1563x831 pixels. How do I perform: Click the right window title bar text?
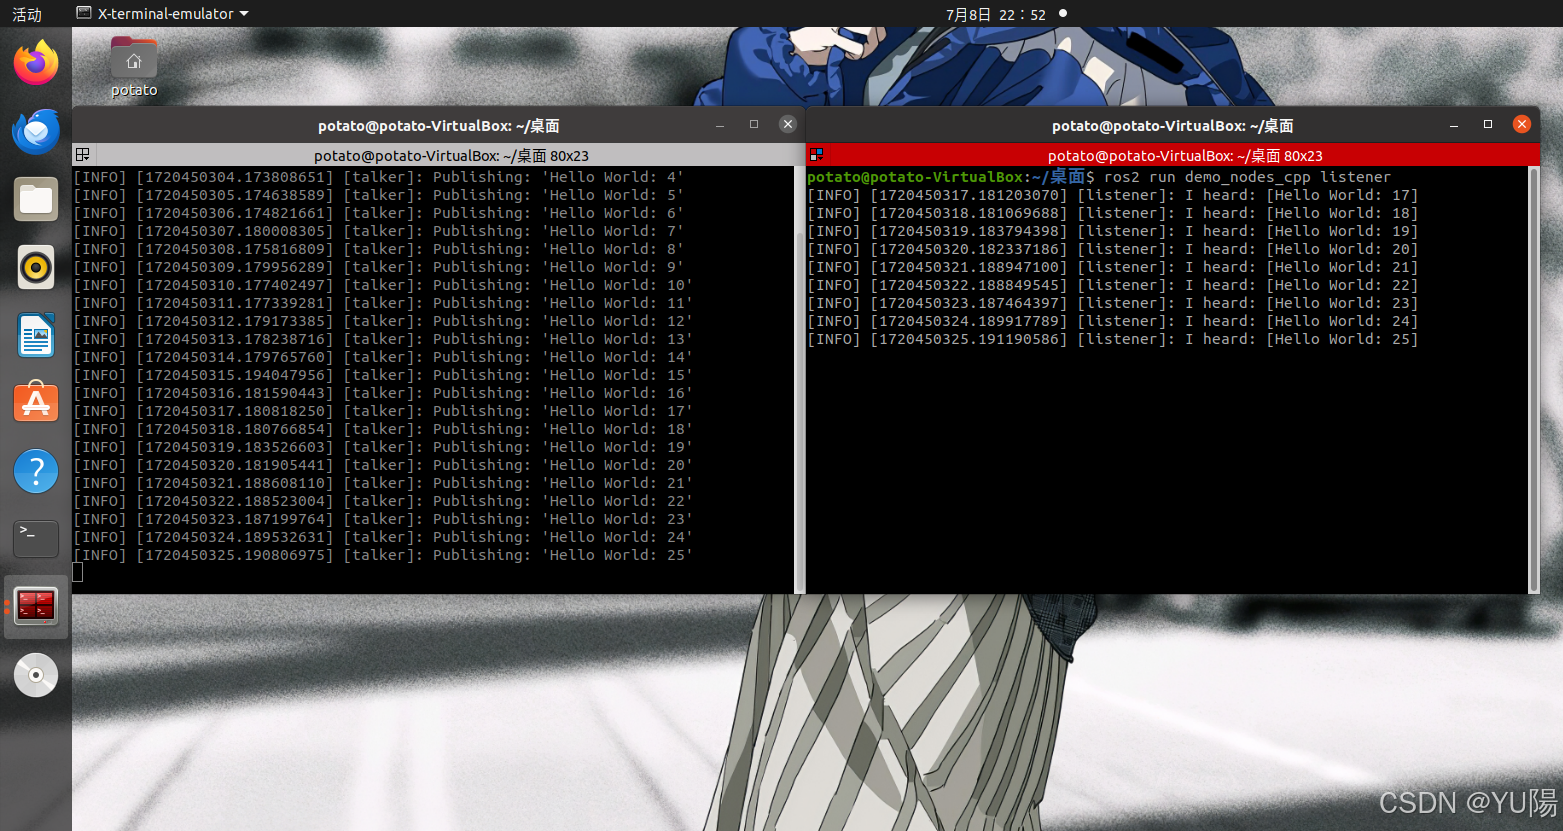(x=1172, y=126)
